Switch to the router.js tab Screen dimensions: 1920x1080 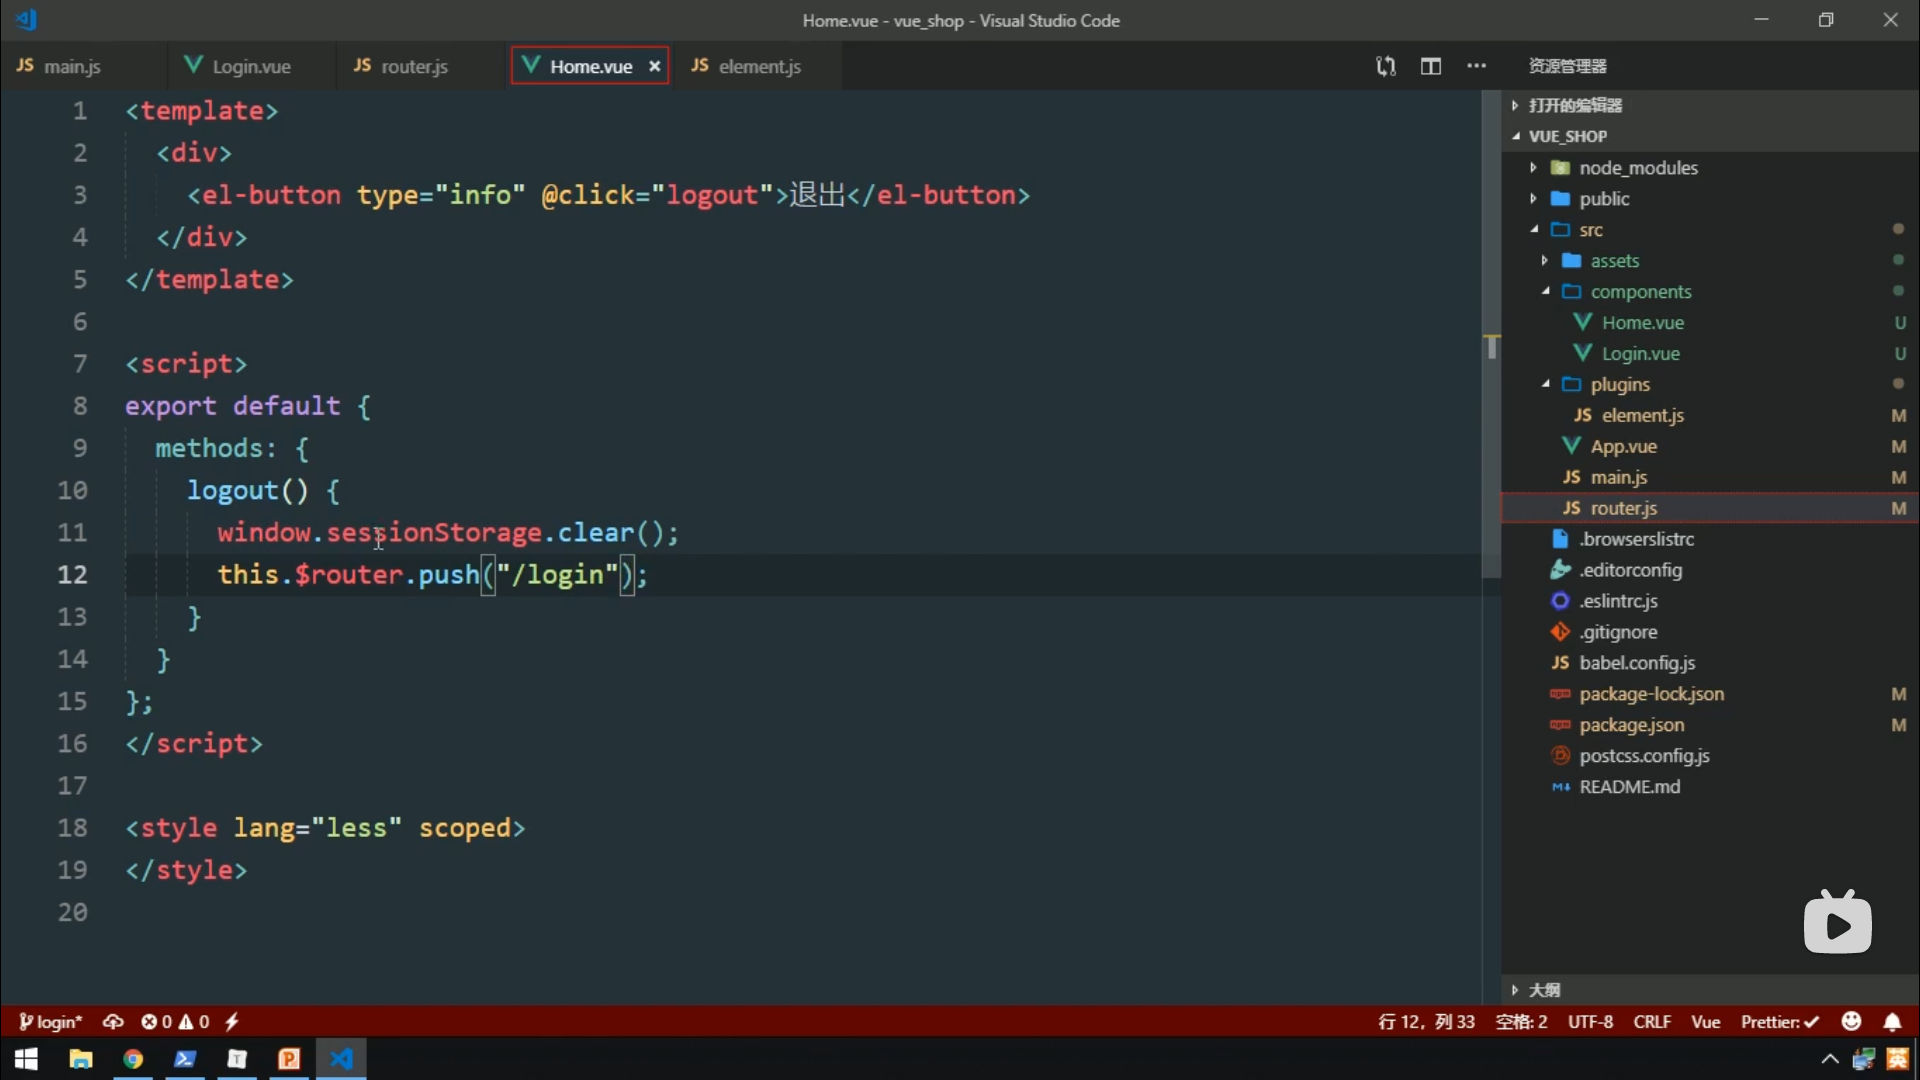pyautogui.click(x=401, y=66)
